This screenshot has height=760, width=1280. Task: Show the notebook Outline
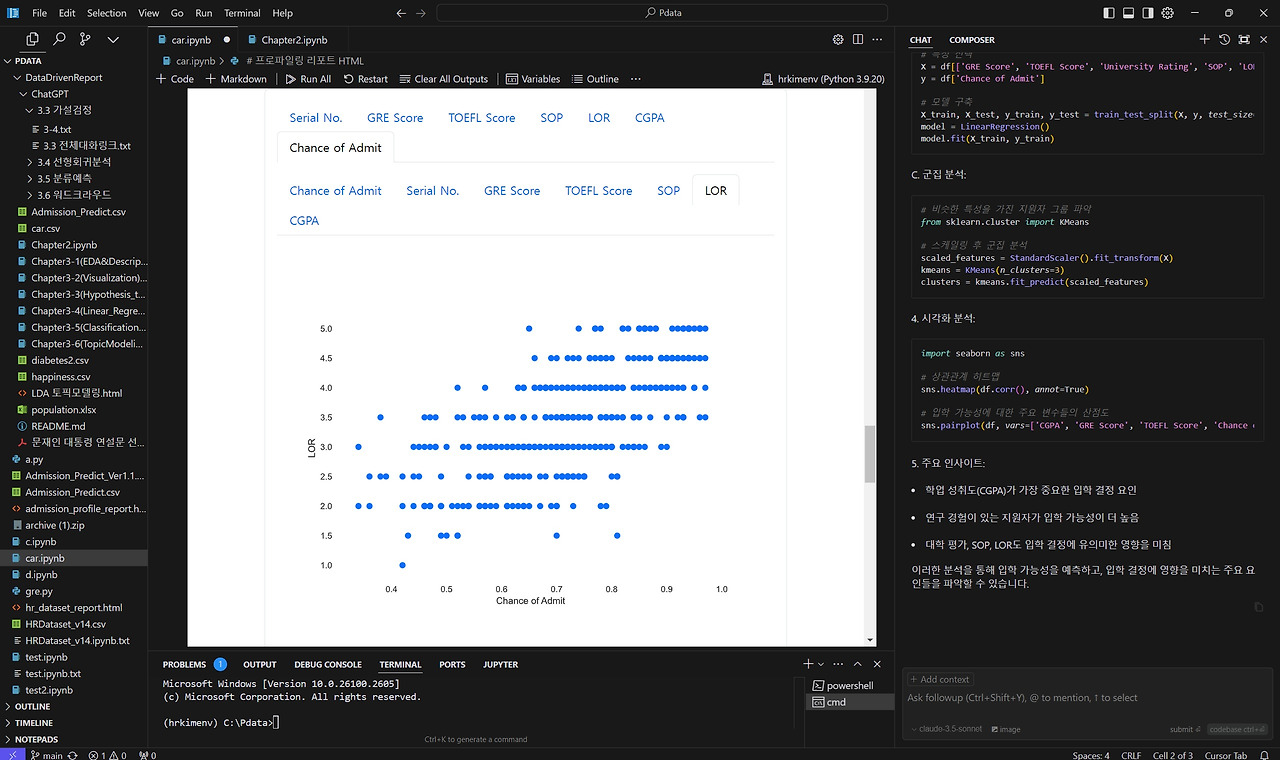point(595,79)
